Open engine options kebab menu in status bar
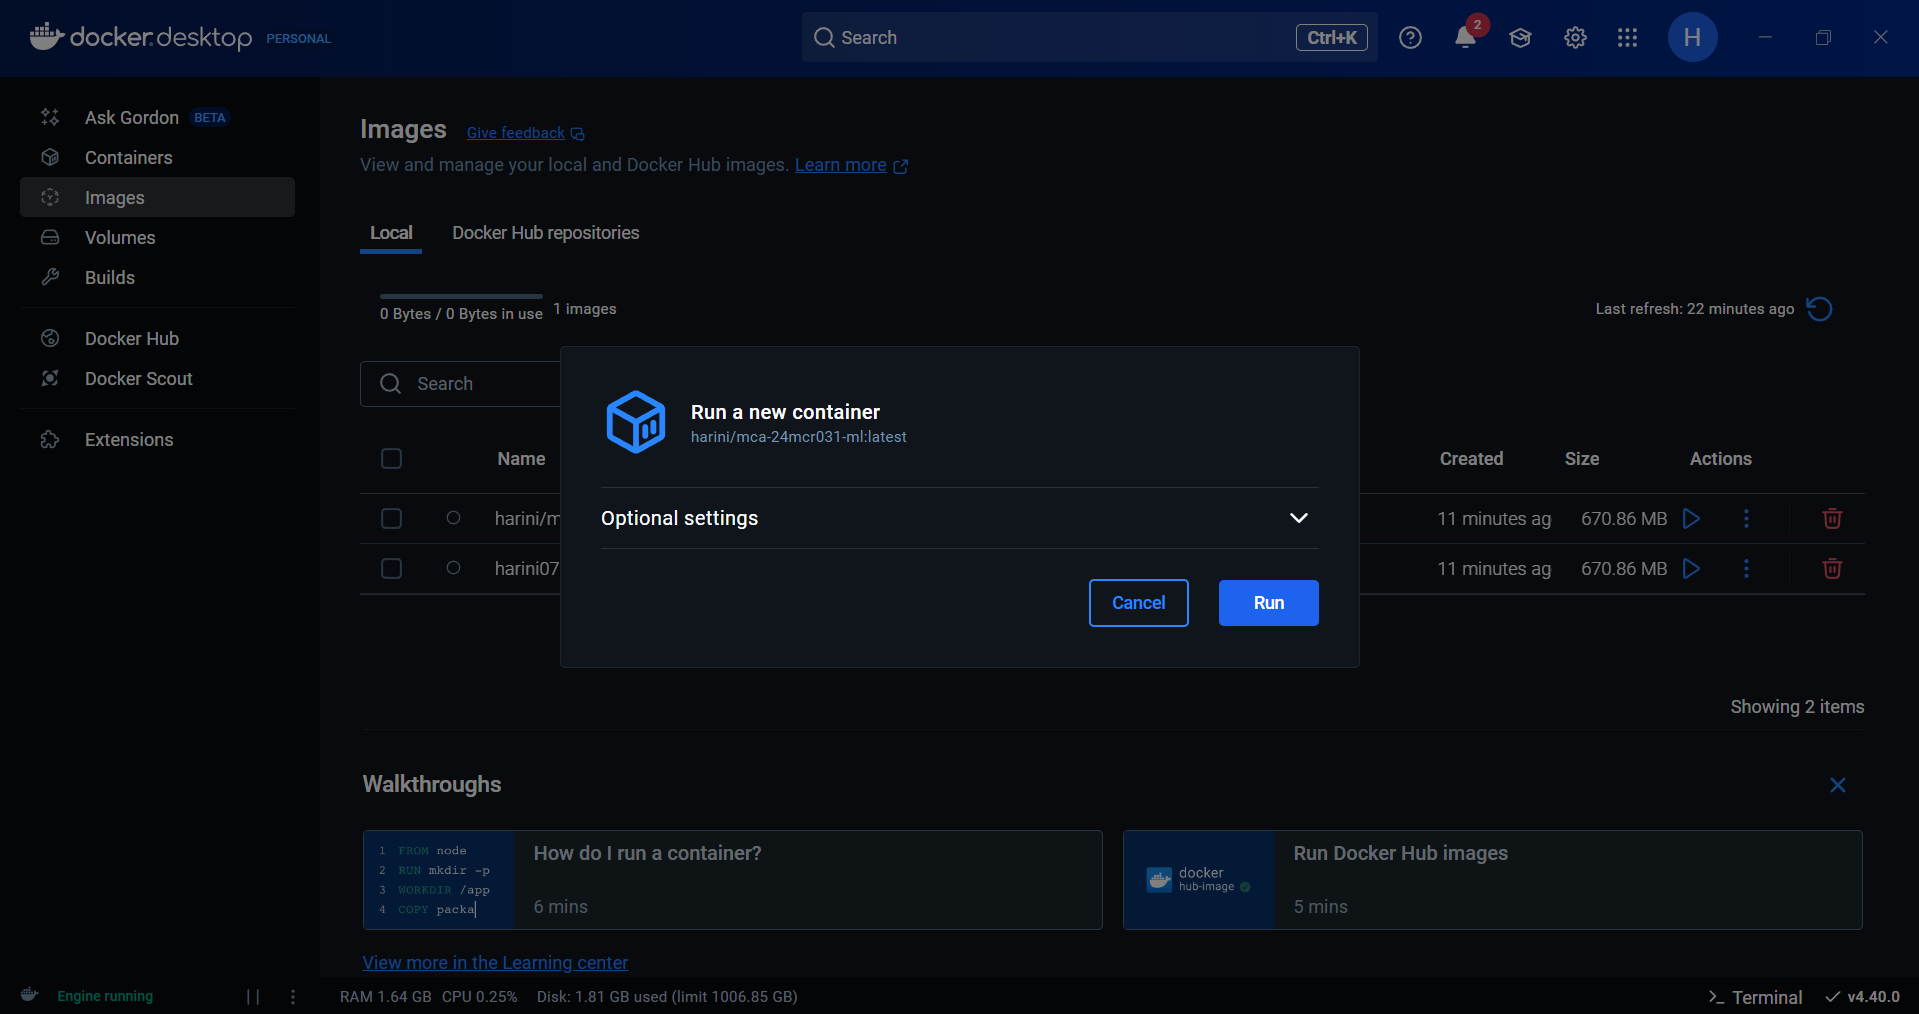Screen dimensions: 1919x1014 click(x=293, y=996)
